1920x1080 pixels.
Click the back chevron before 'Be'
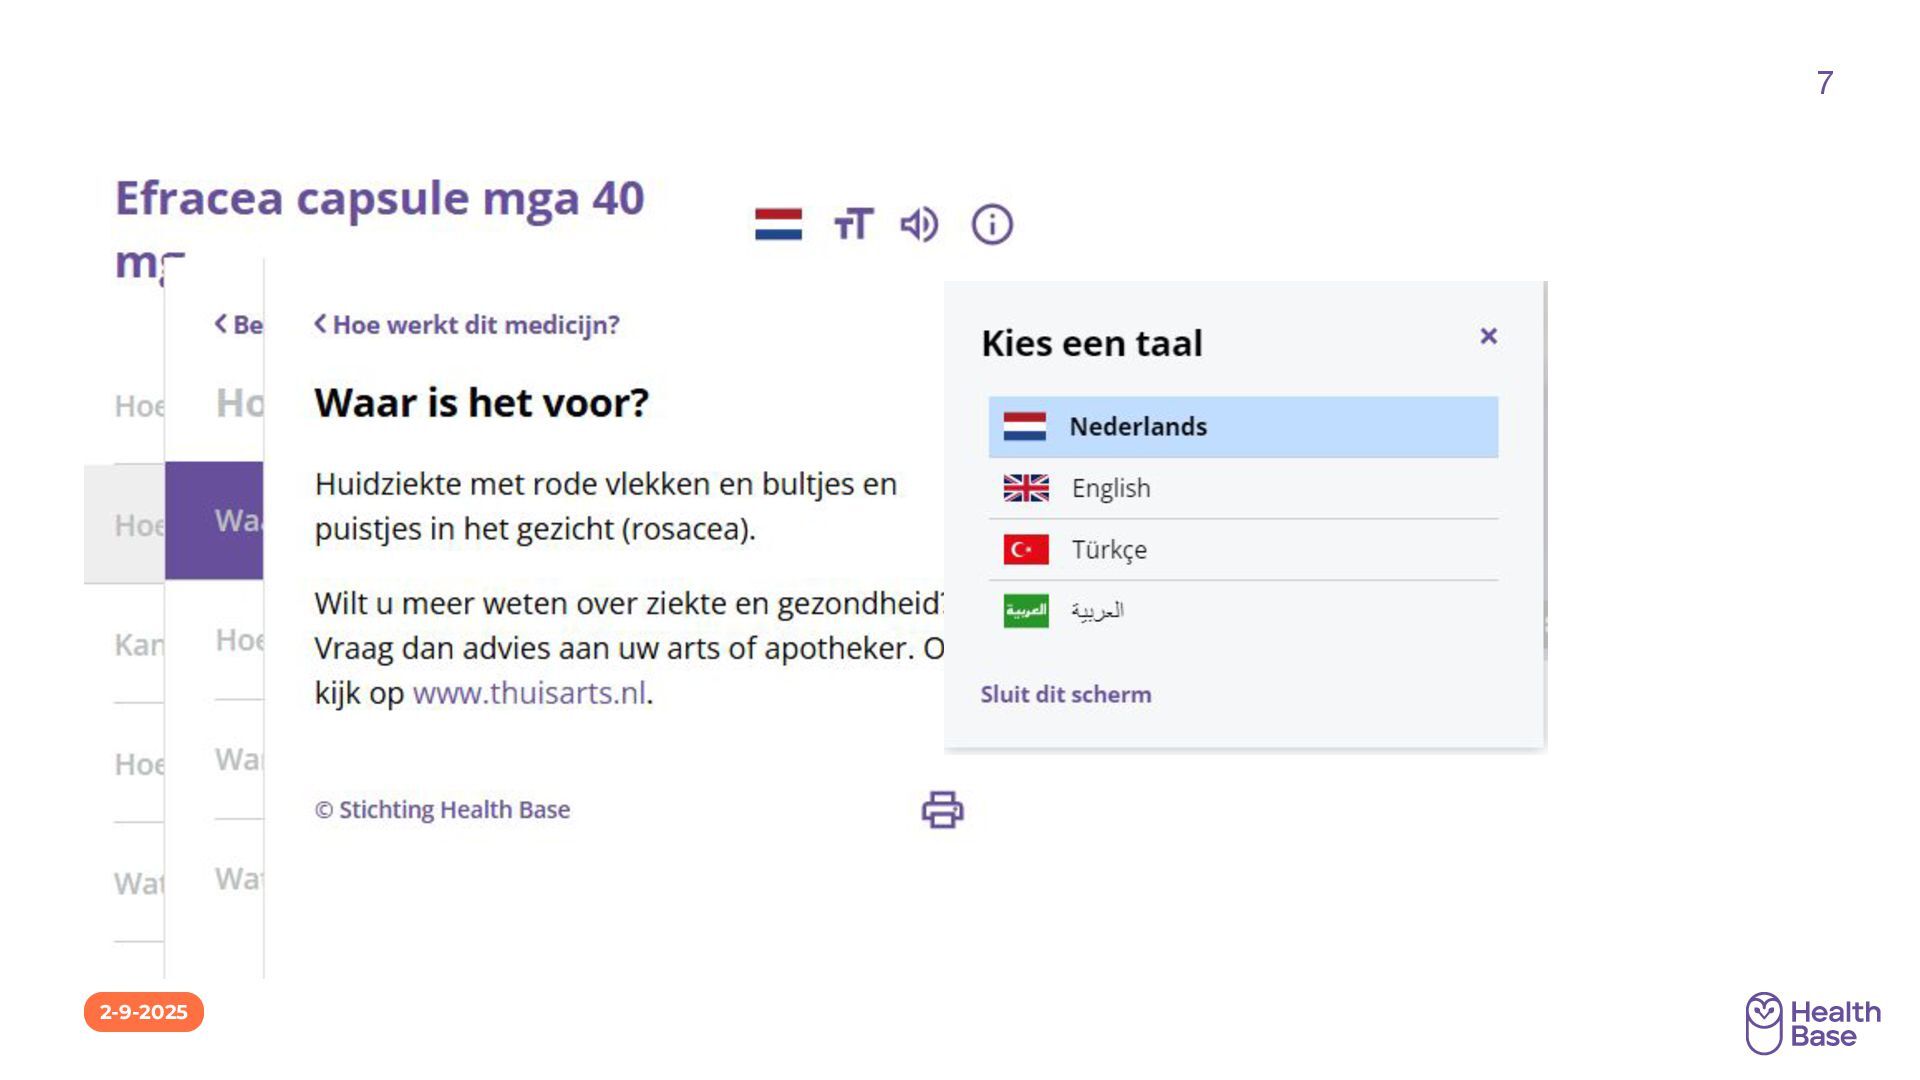(221, 324)
